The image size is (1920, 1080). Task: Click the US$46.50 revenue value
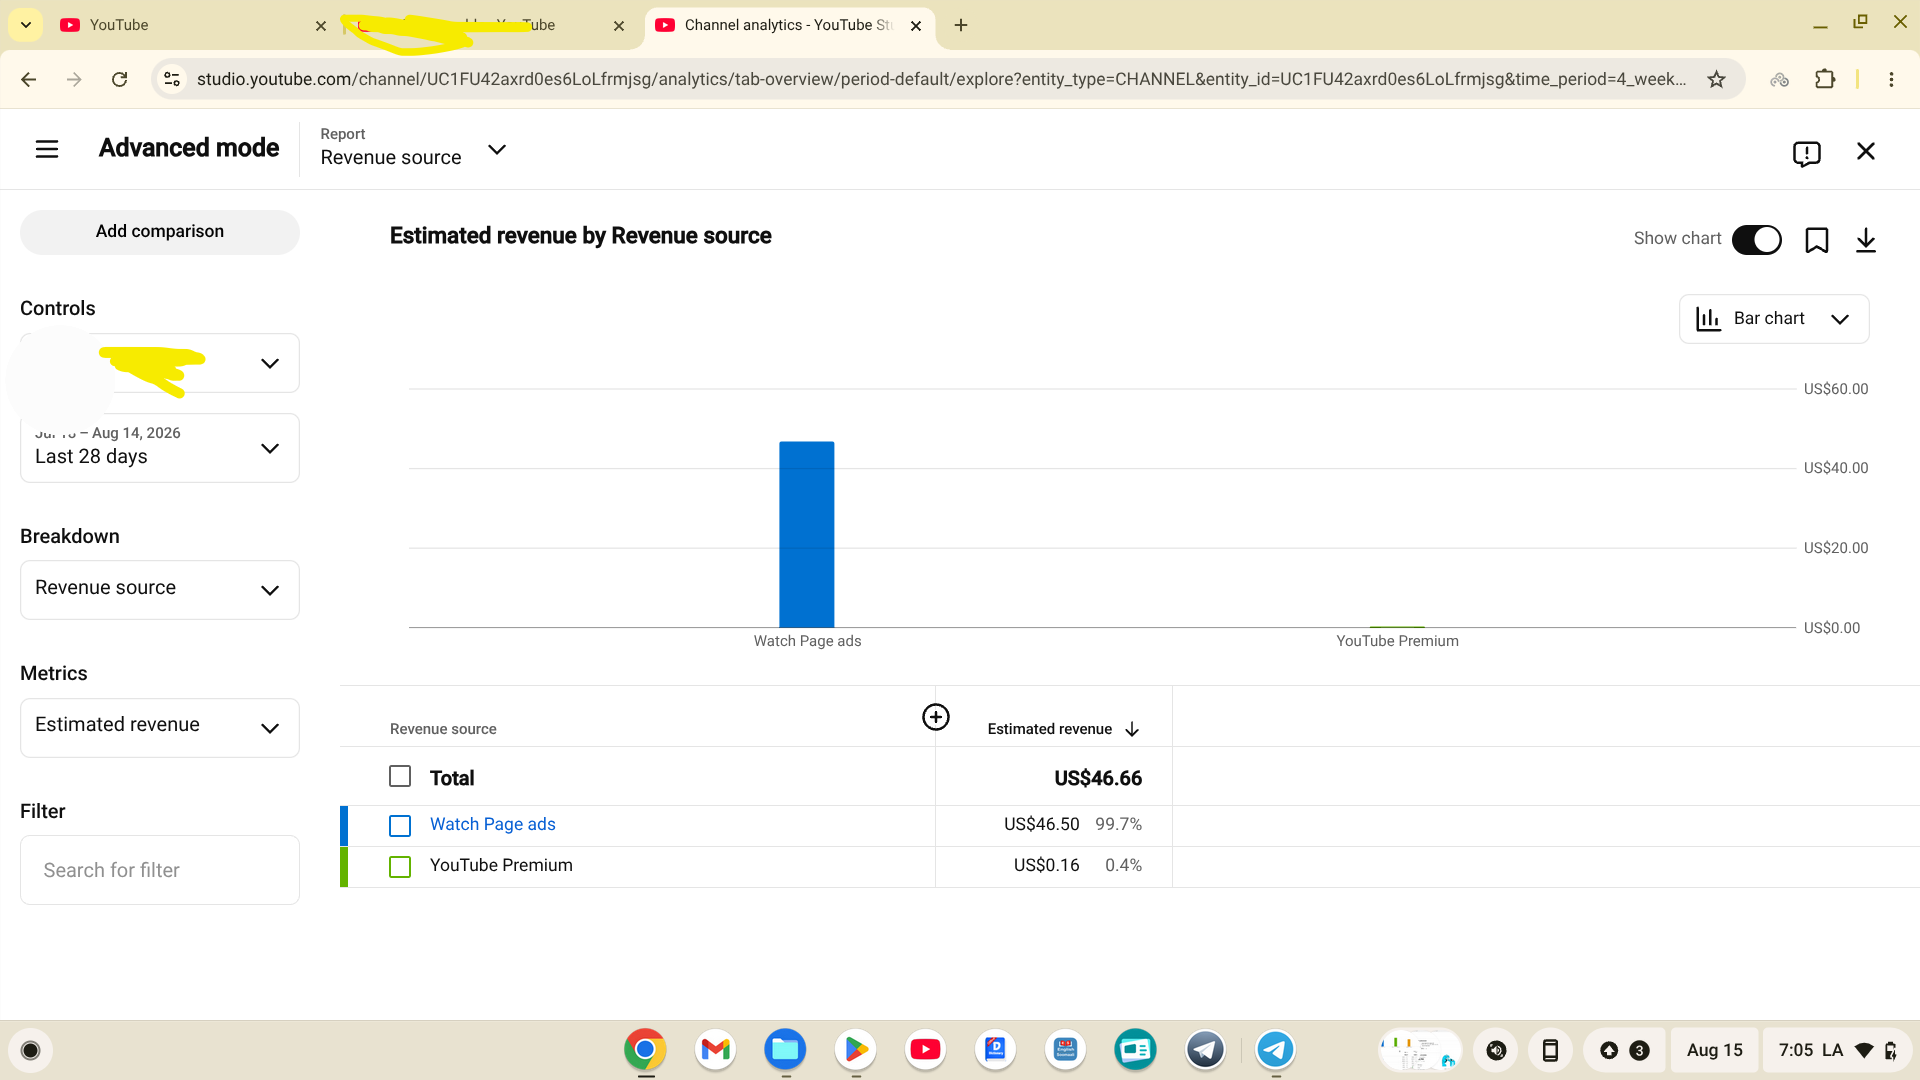[1042, 824]
